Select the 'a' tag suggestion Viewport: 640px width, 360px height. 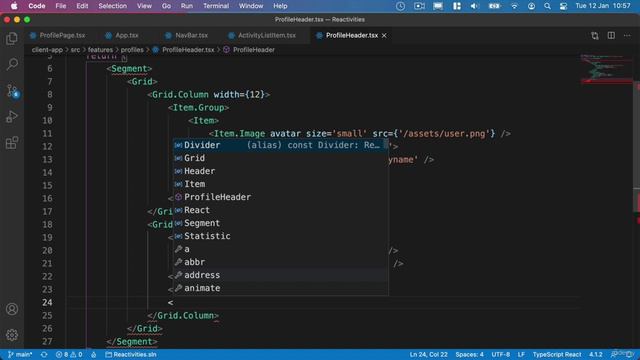[x=280, y=249]
